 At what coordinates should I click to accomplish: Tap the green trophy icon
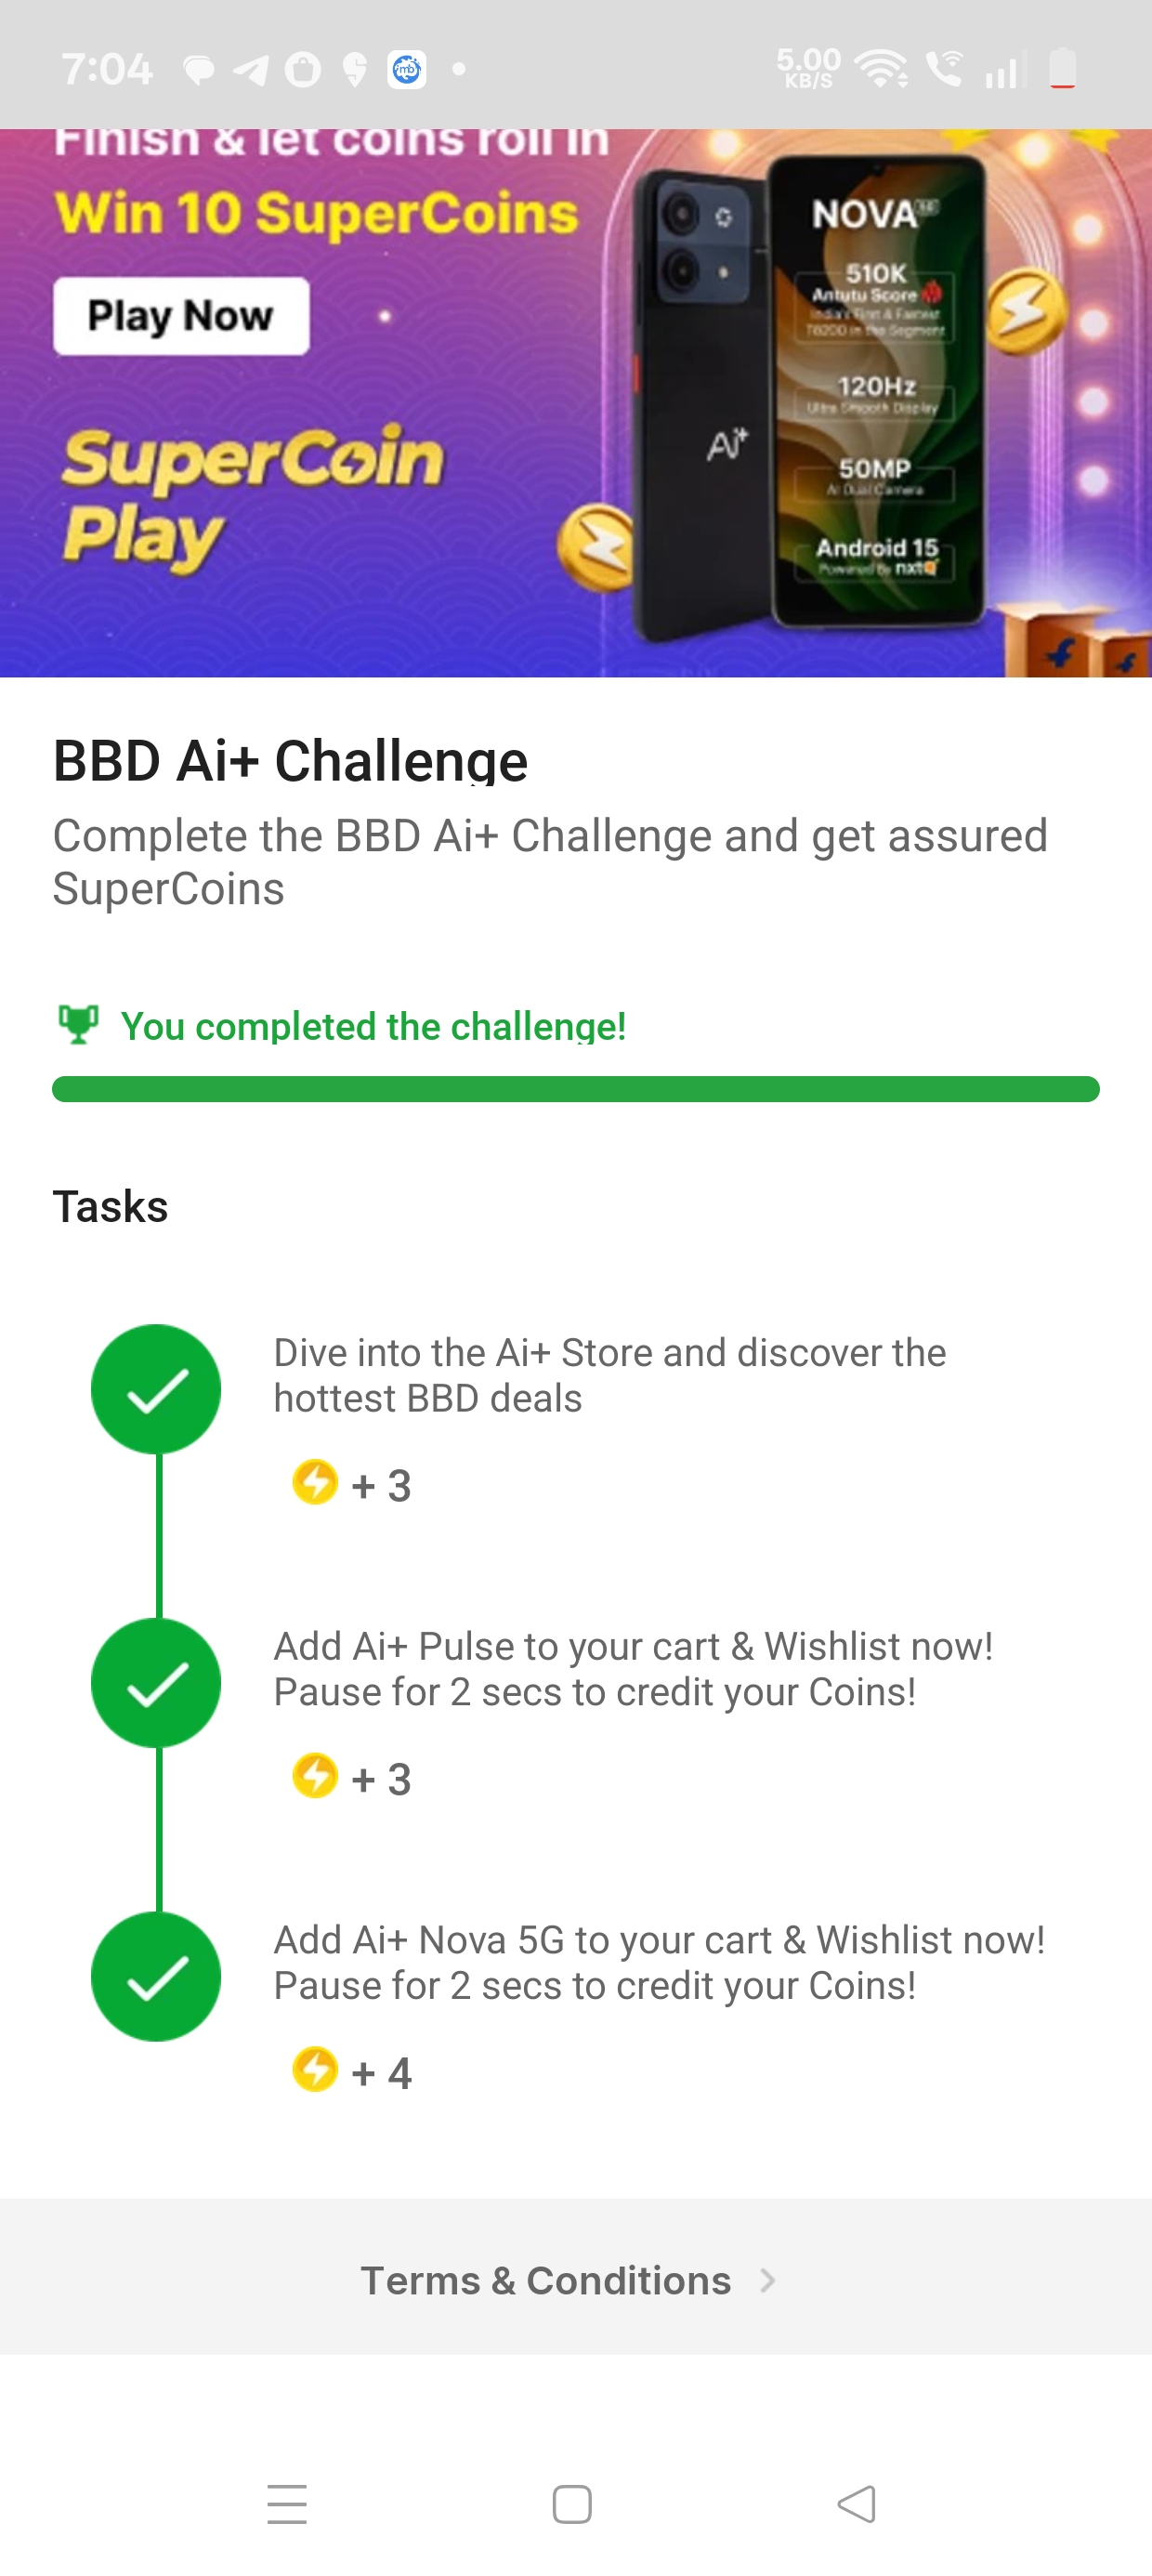click(x=78, y=1024)
